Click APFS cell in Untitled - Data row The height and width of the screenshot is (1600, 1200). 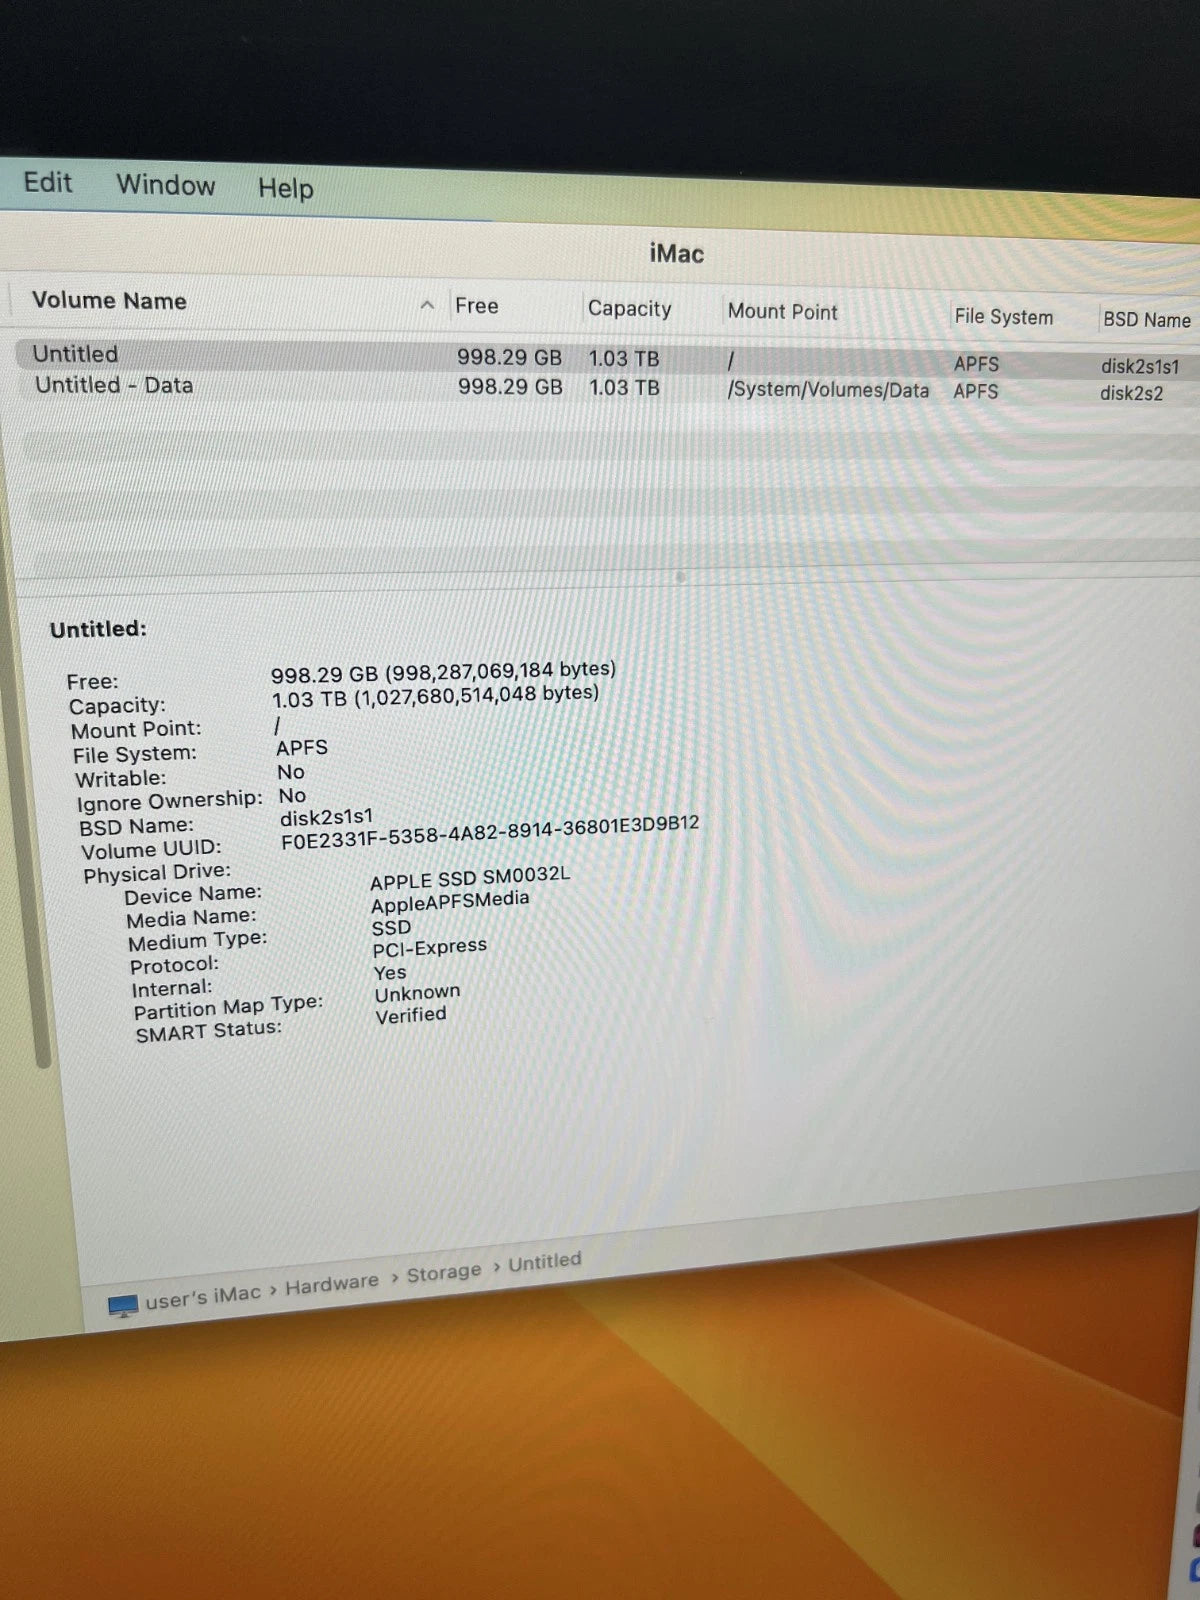click(x=975, y=391)
